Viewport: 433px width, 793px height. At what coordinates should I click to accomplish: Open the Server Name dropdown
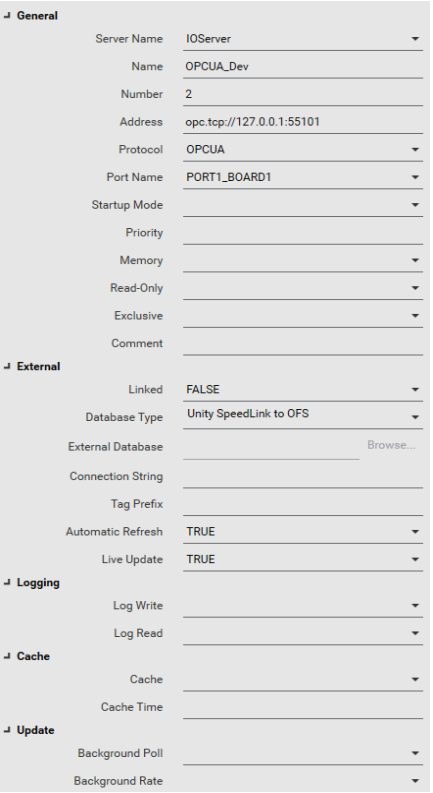tap(303, 39)
